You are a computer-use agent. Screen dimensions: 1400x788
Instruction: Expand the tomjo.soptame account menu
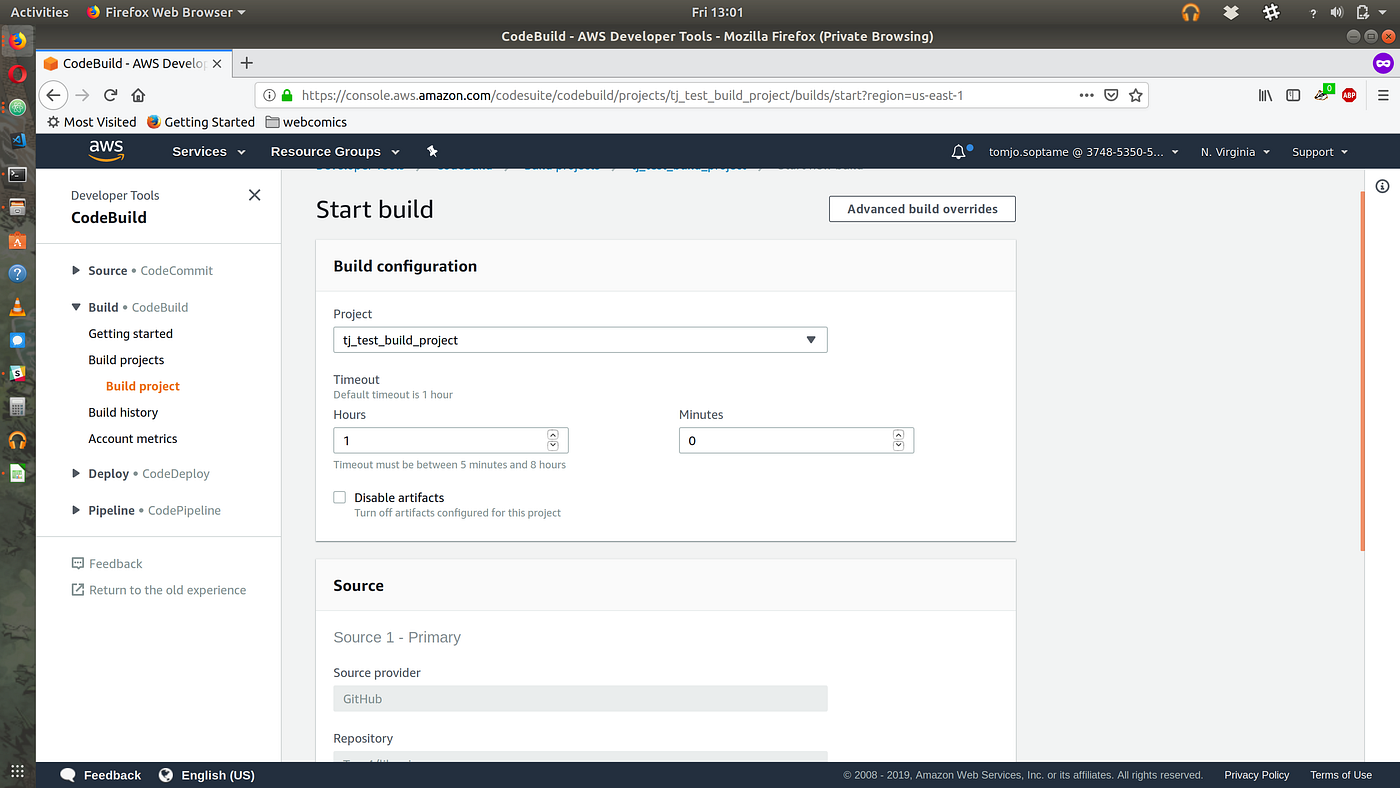[1083, 151]
